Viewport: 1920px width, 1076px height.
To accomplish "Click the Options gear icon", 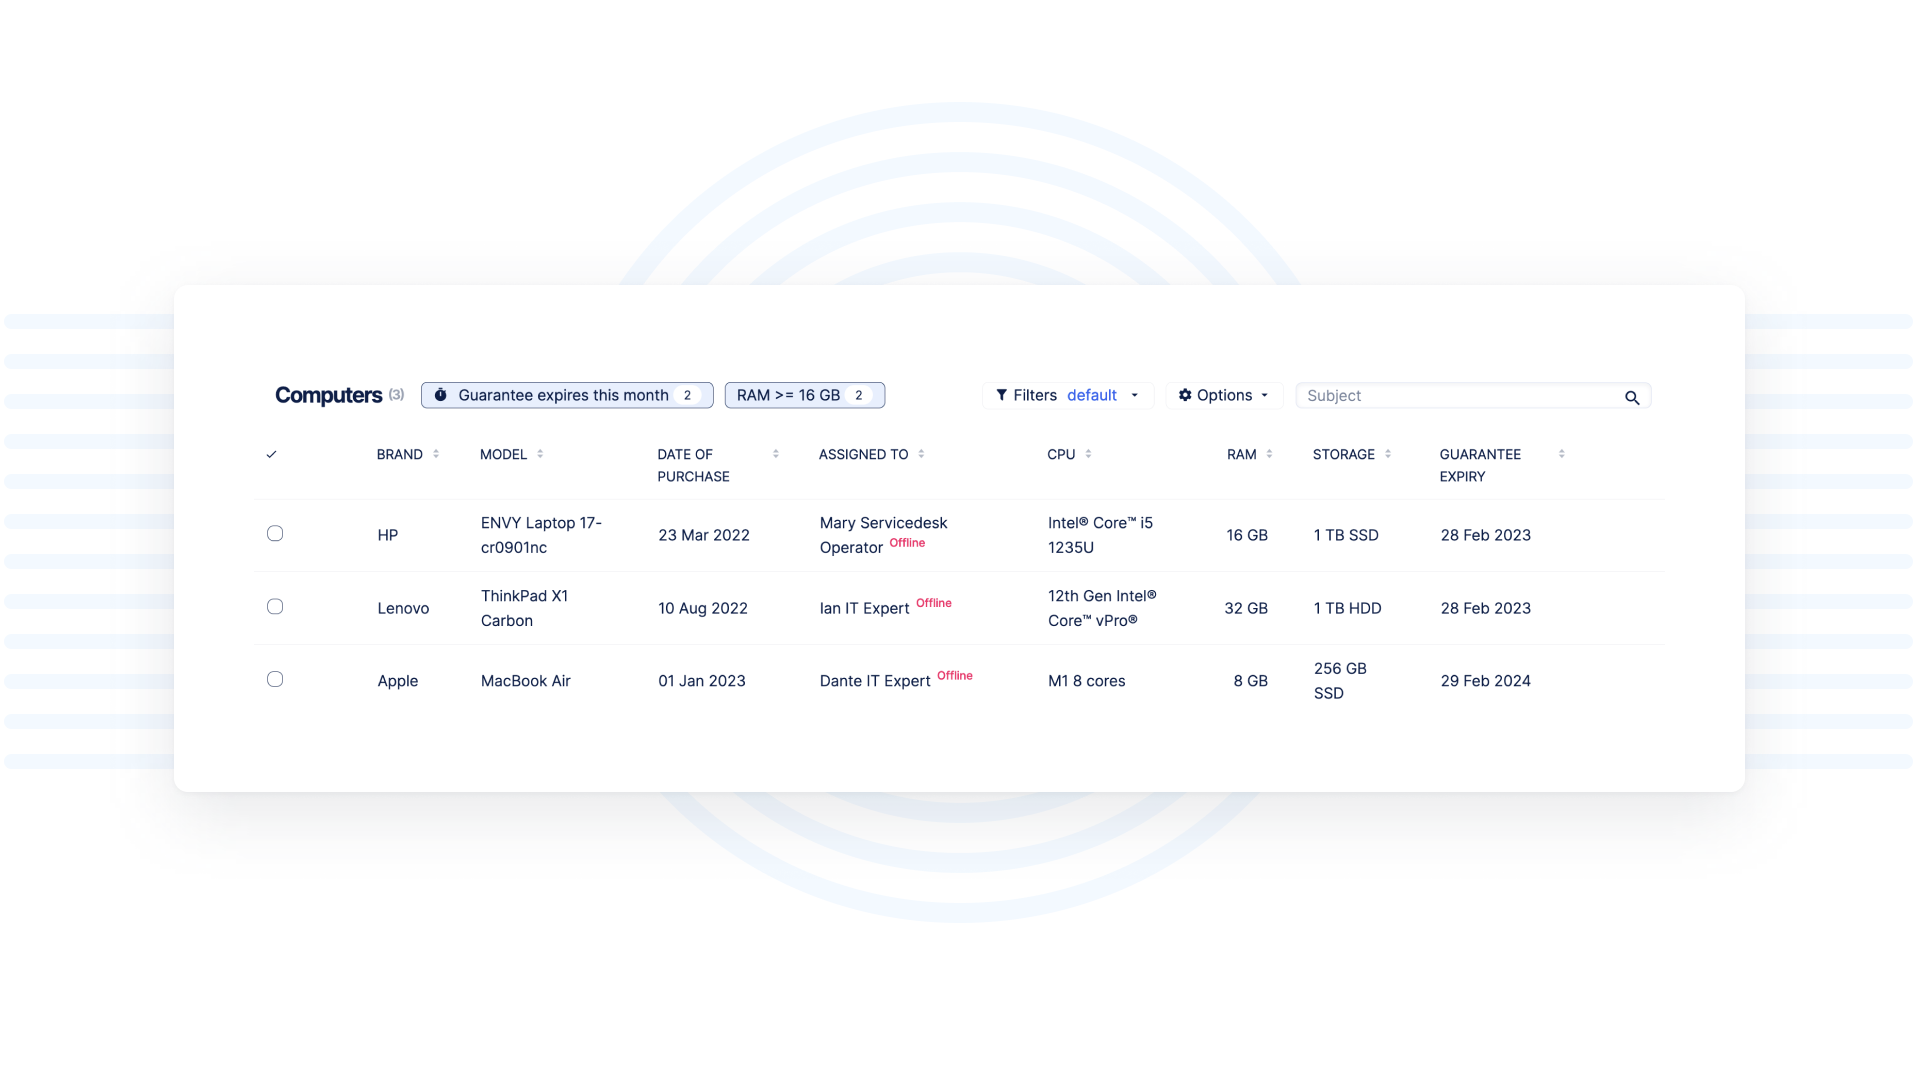I will pyautogui.click(x=1185, y=395).
